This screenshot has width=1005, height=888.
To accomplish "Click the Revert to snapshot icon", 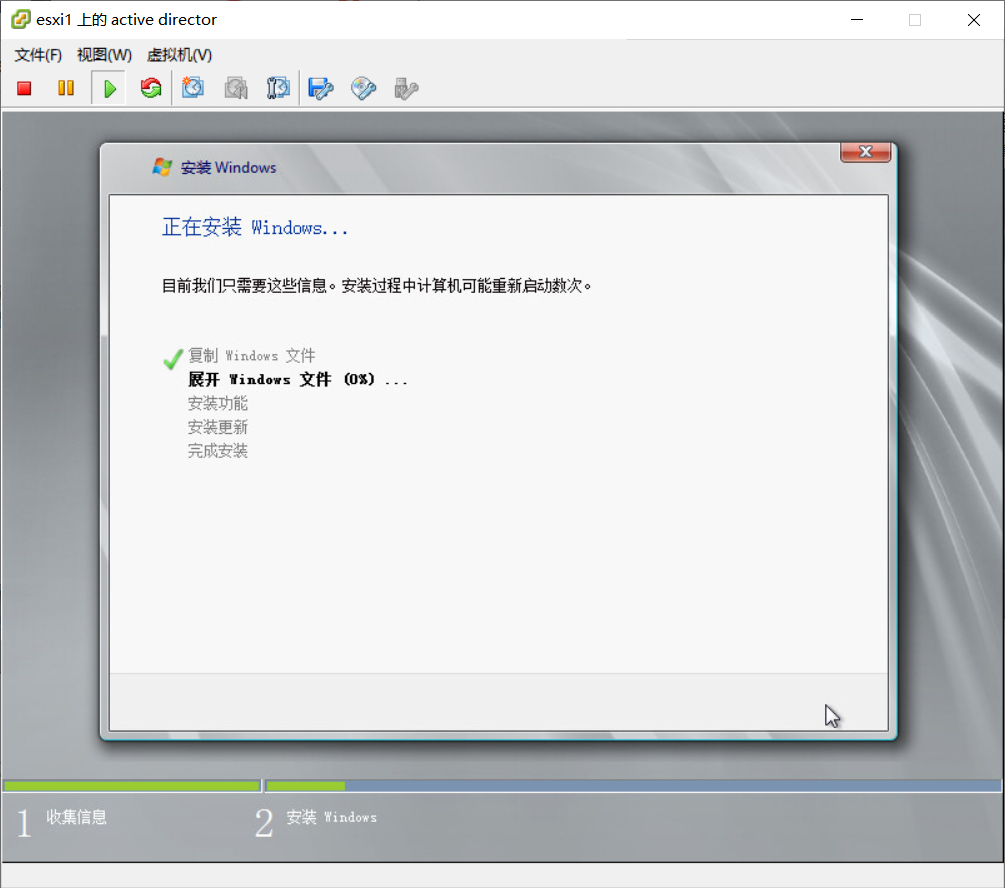I will [x=236, y=88].
